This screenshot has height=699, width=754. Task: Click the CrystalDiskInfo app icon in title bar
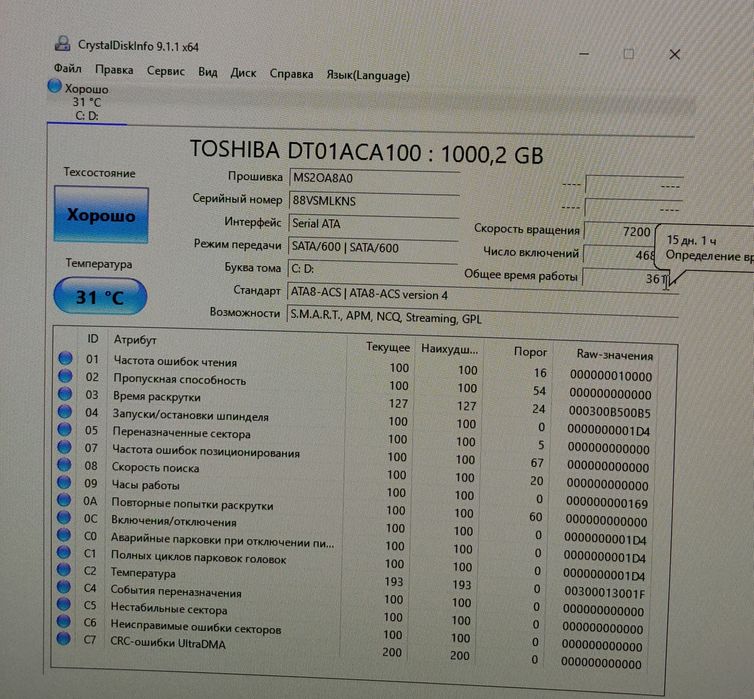point(63,43)
